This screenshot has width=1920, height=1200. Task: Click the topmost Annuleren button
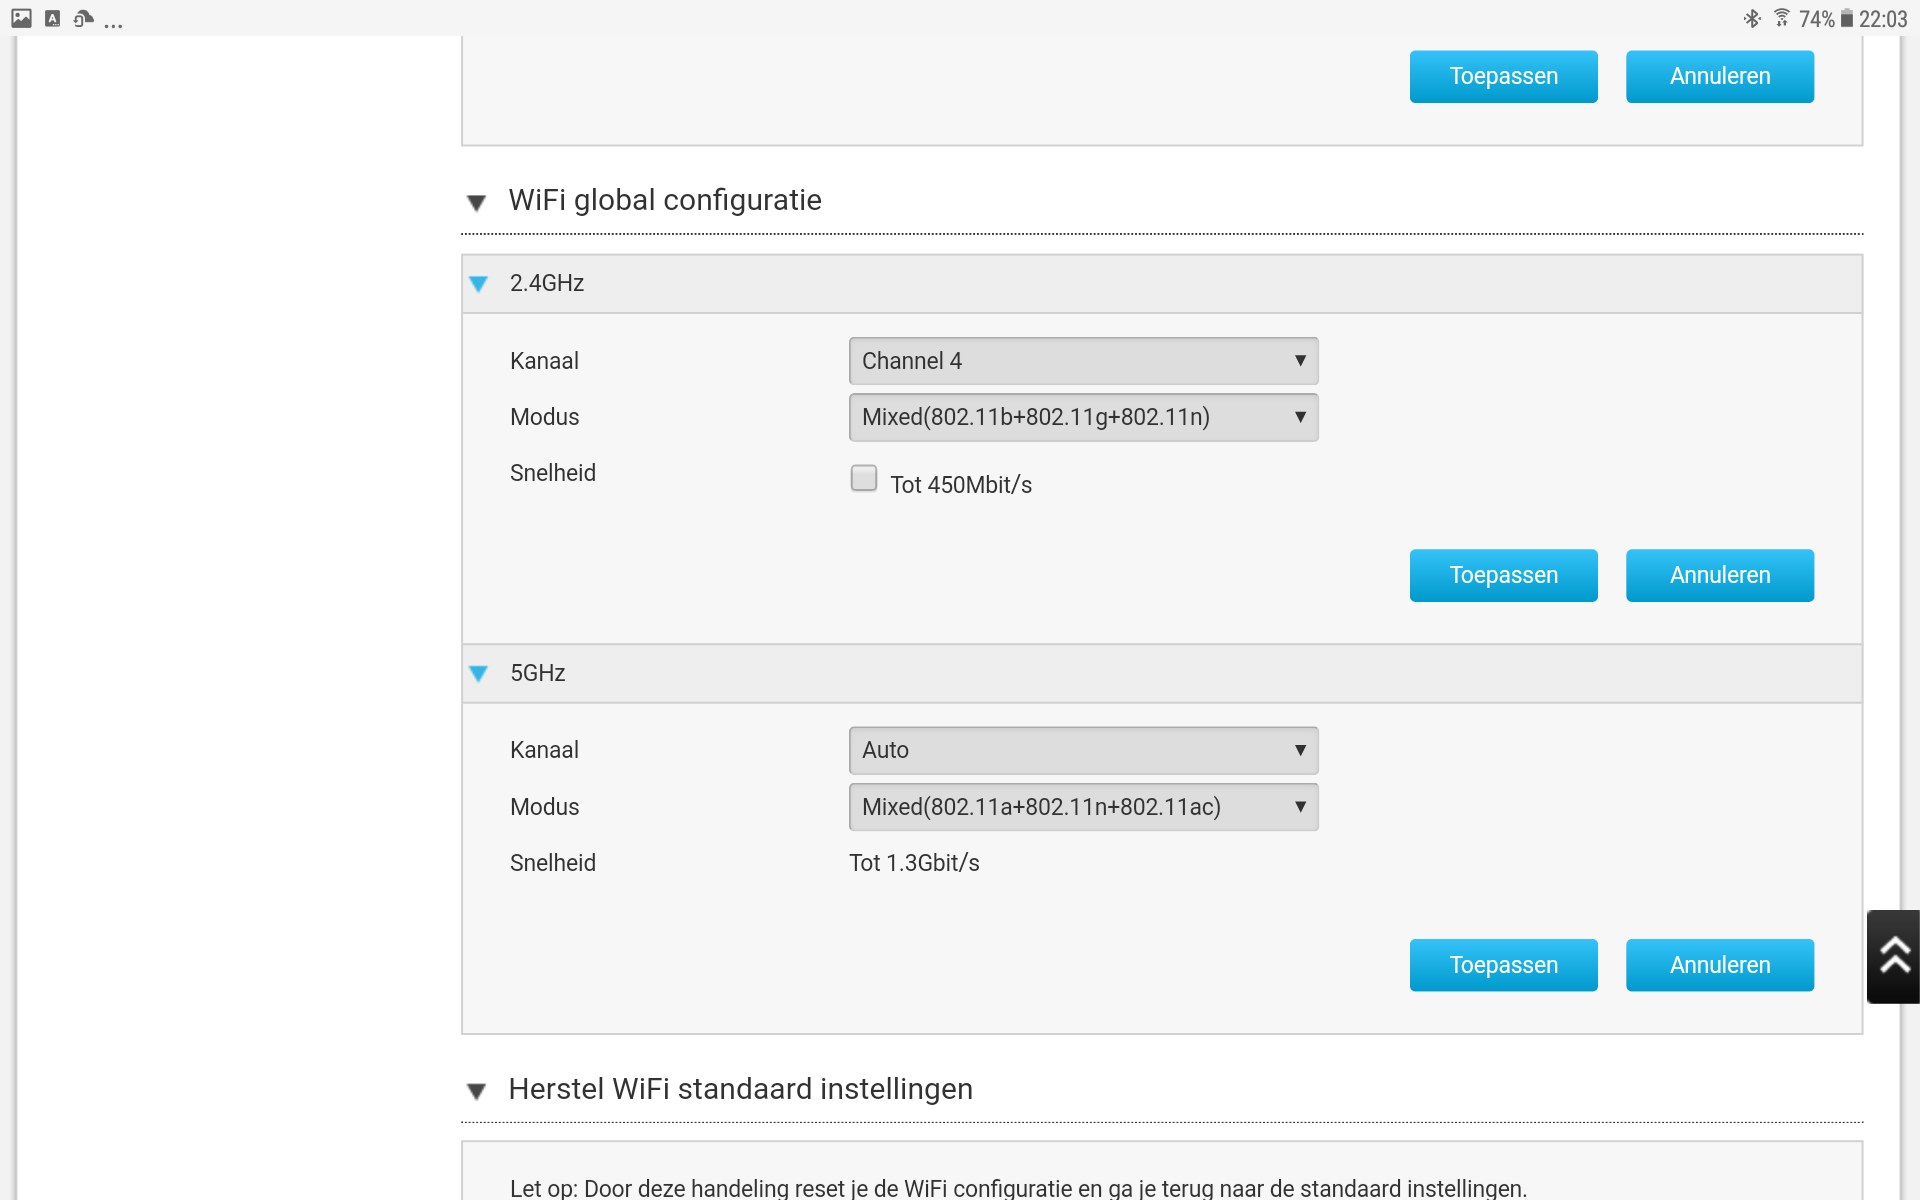pos(1719,76)
